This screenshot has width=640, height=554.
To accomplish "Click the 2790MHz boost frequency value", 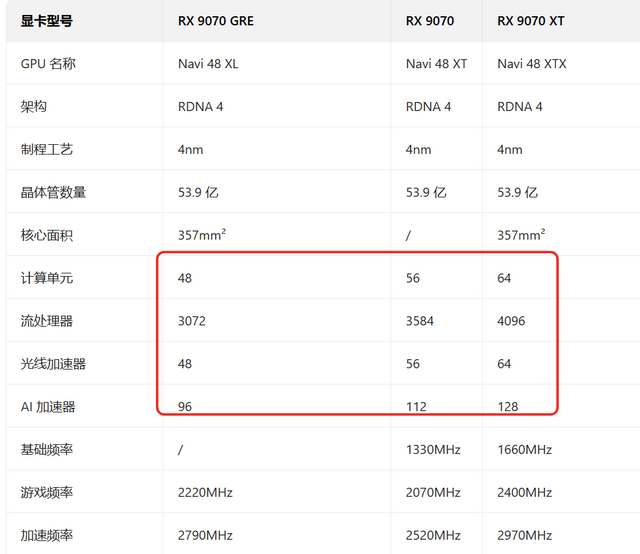I will coord(205,535).
